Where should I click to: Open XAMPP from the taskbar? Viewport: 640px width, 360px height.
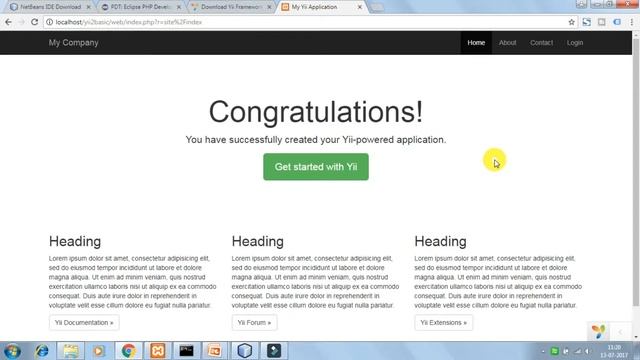click(158, 351)
